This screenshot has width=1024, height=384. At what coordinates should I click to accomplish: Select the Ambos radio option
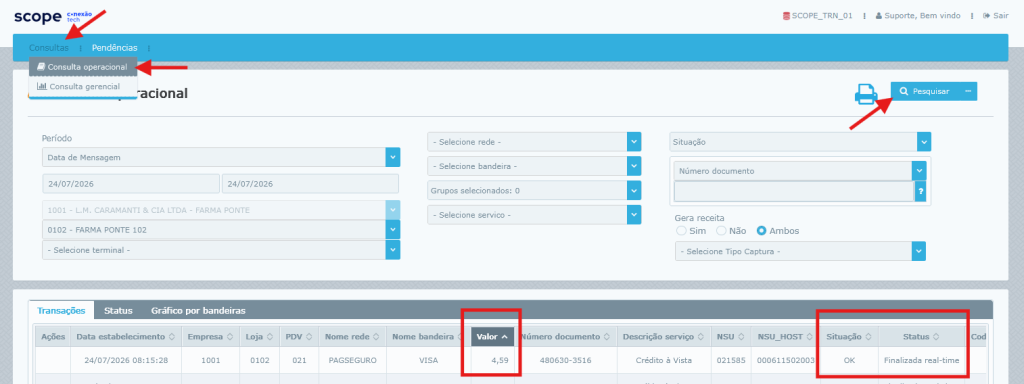761,231
